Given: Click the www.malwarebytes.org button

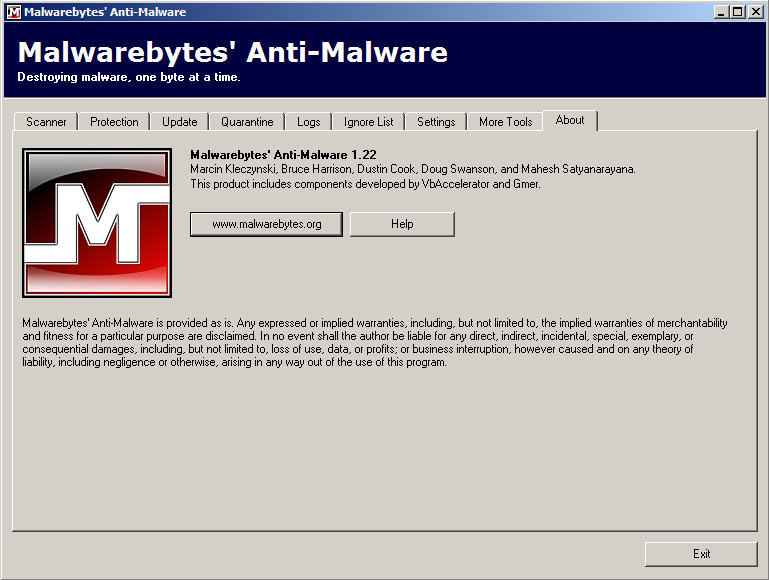Looking at the screenshot, I should coord(266,224).
